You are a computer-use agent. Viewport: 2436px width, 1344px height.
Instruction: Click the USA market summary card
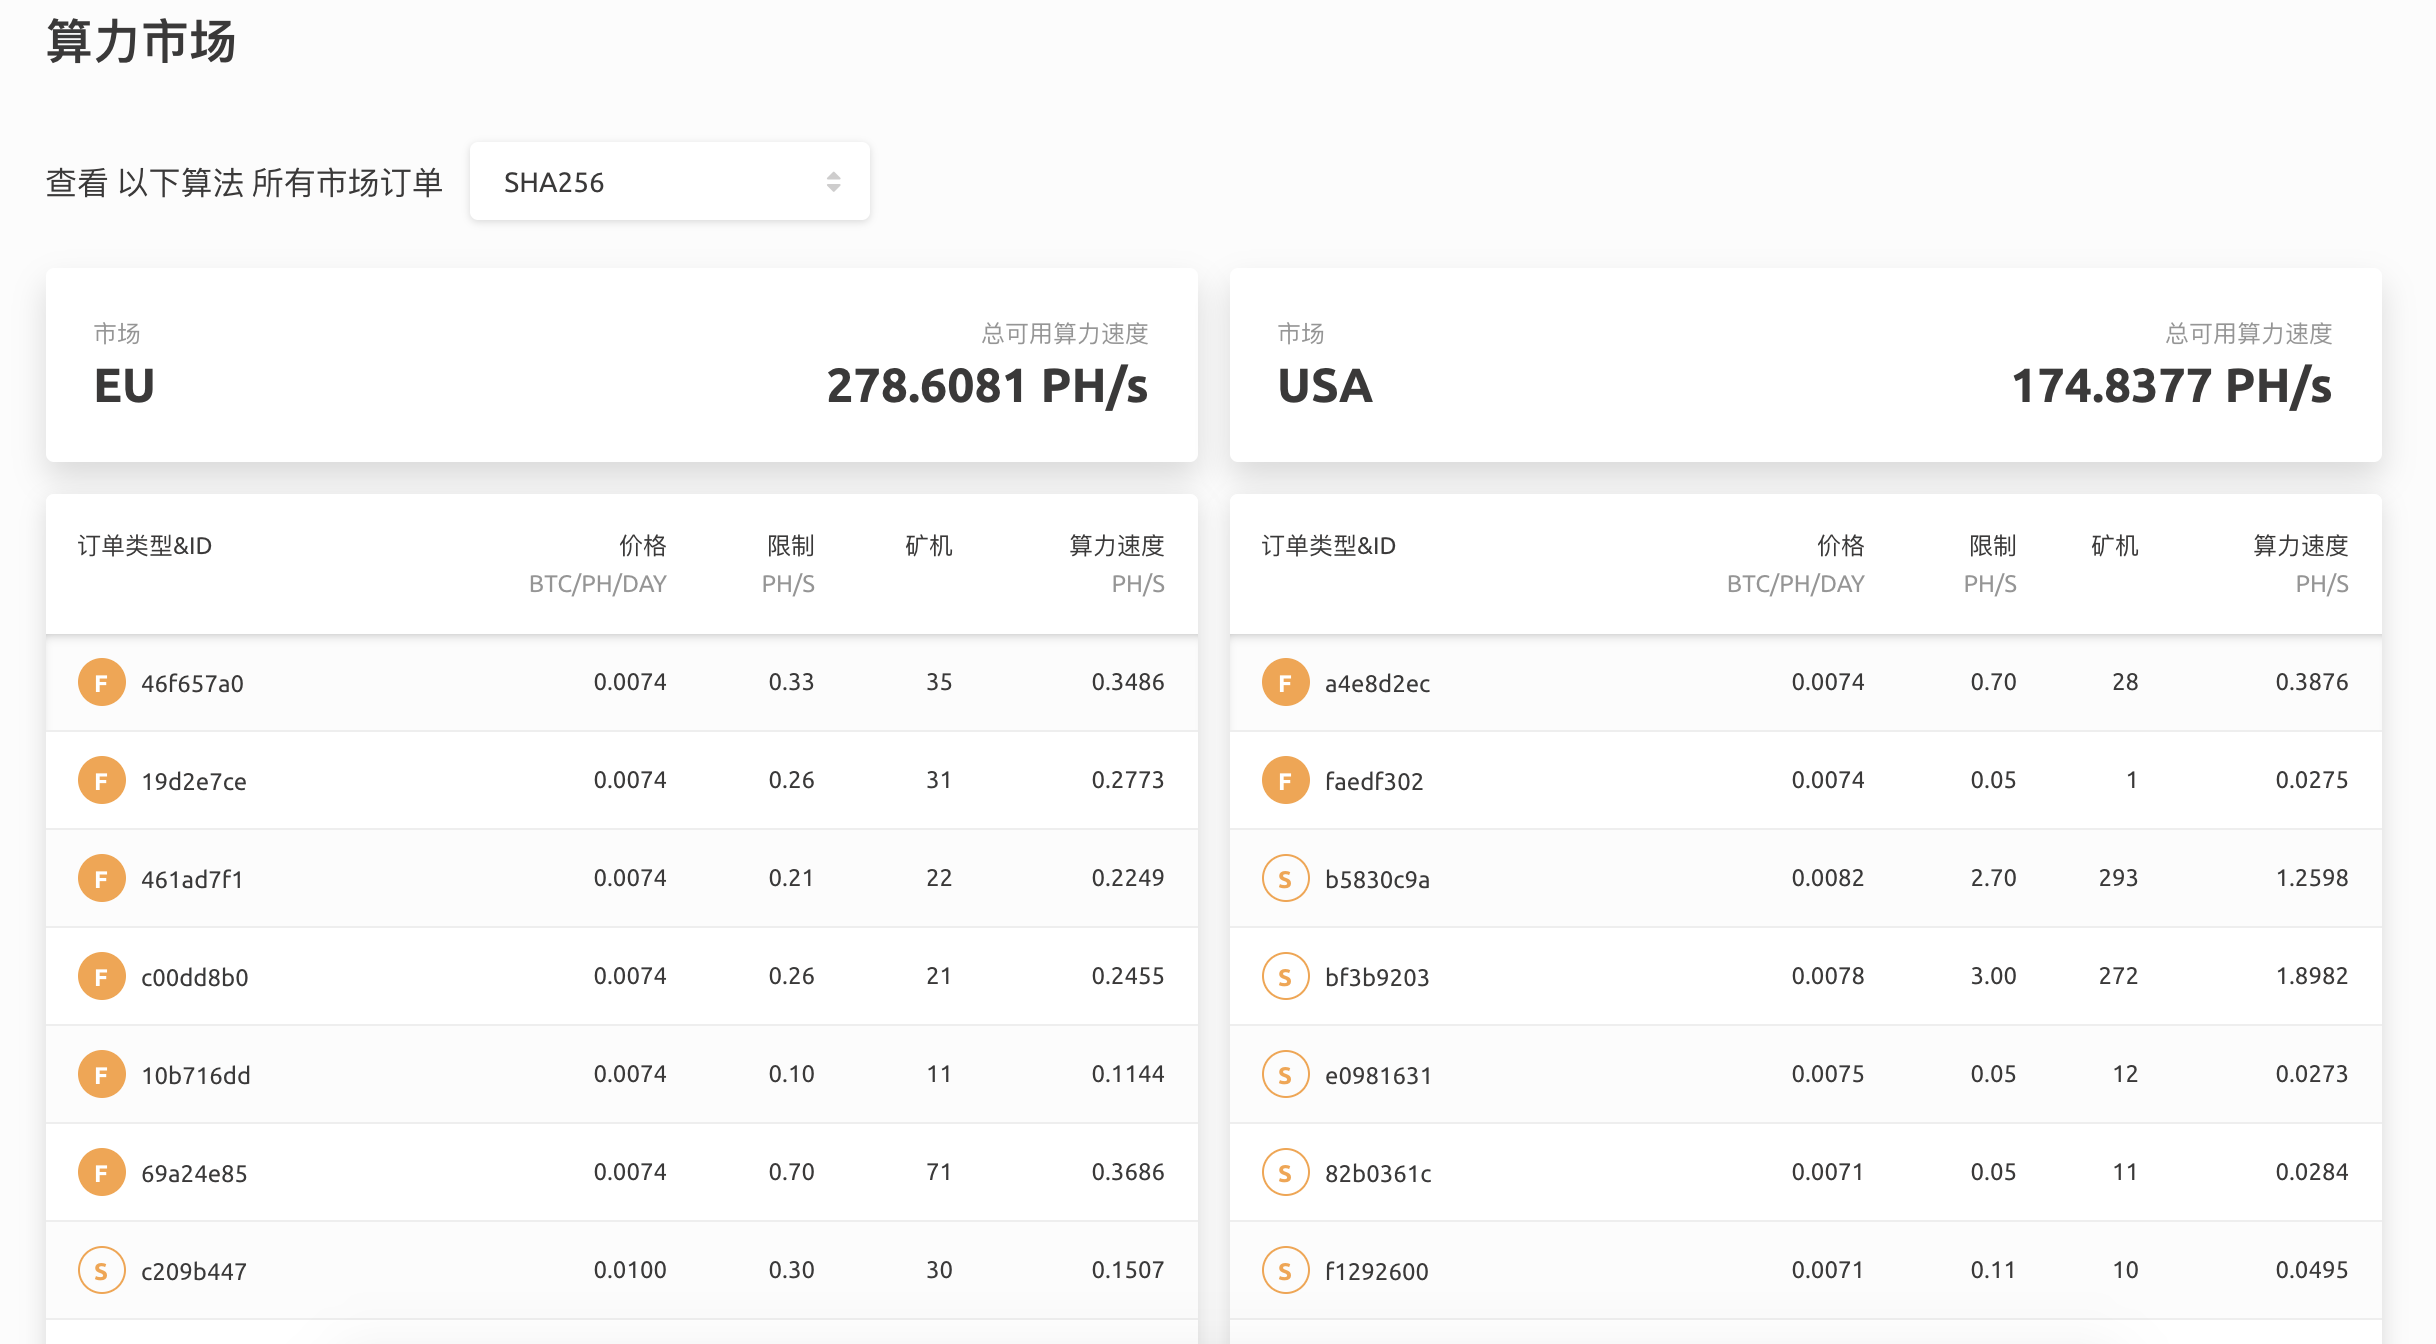tap(1805, 365)
